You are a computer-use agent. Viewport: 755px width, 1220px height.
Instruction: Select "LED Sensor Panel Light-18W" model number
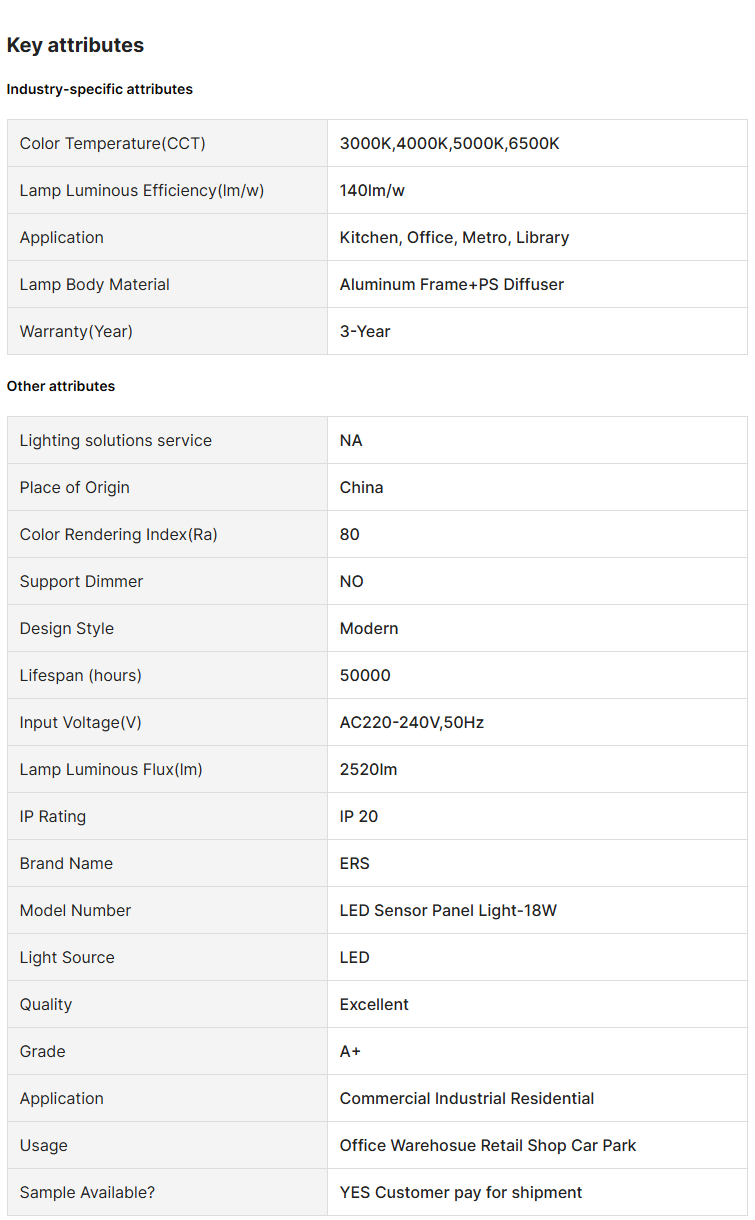(x=448, y=910)
